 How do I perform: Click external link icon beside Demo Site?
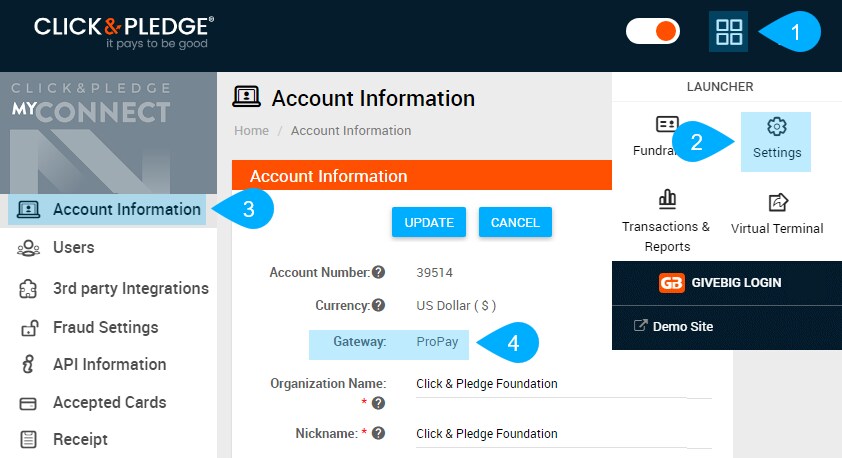click(640, 325)
